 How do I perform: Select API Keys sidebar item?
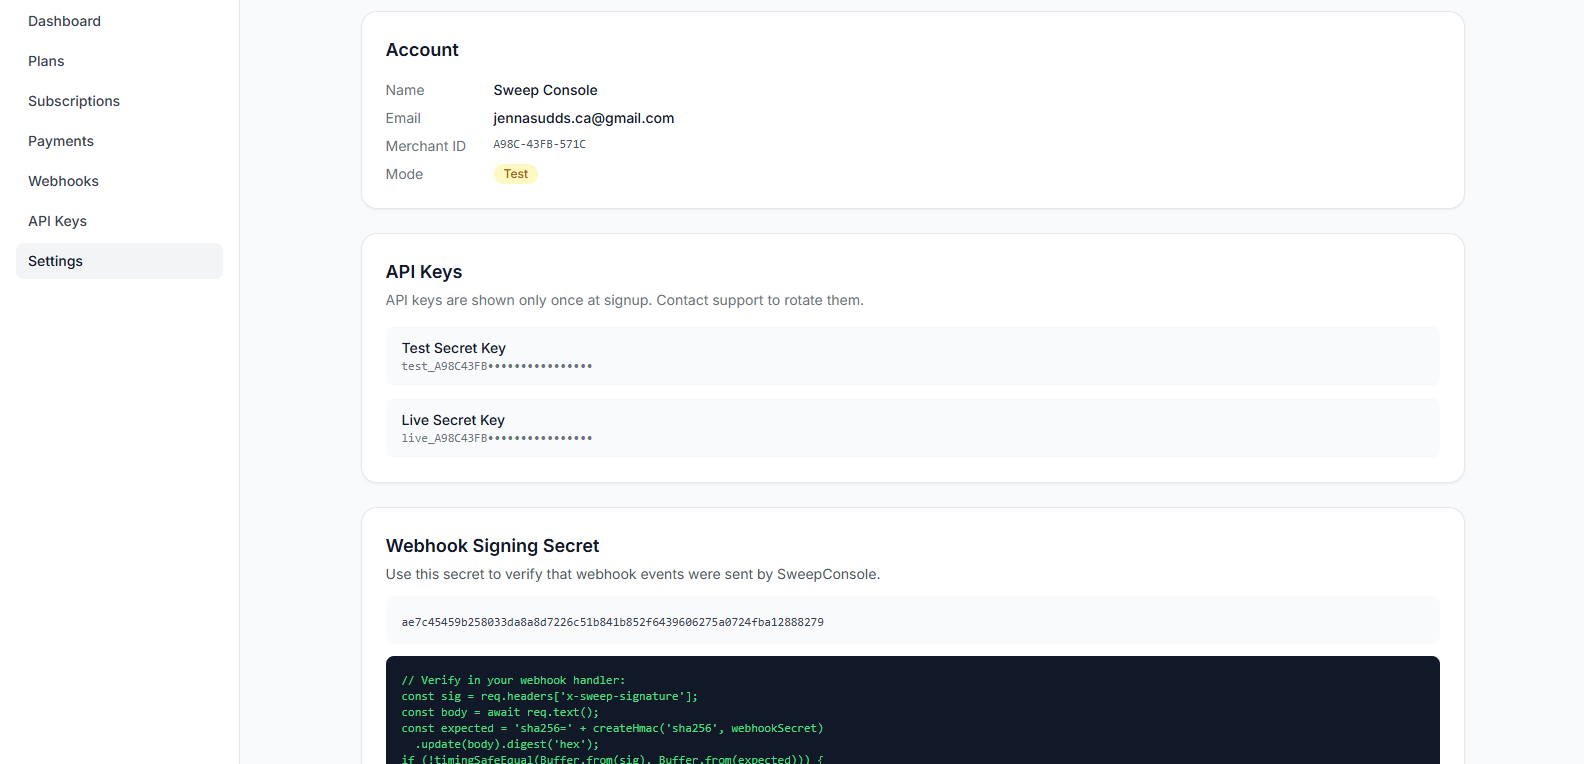pyautogui.click(x=57, y=221)
